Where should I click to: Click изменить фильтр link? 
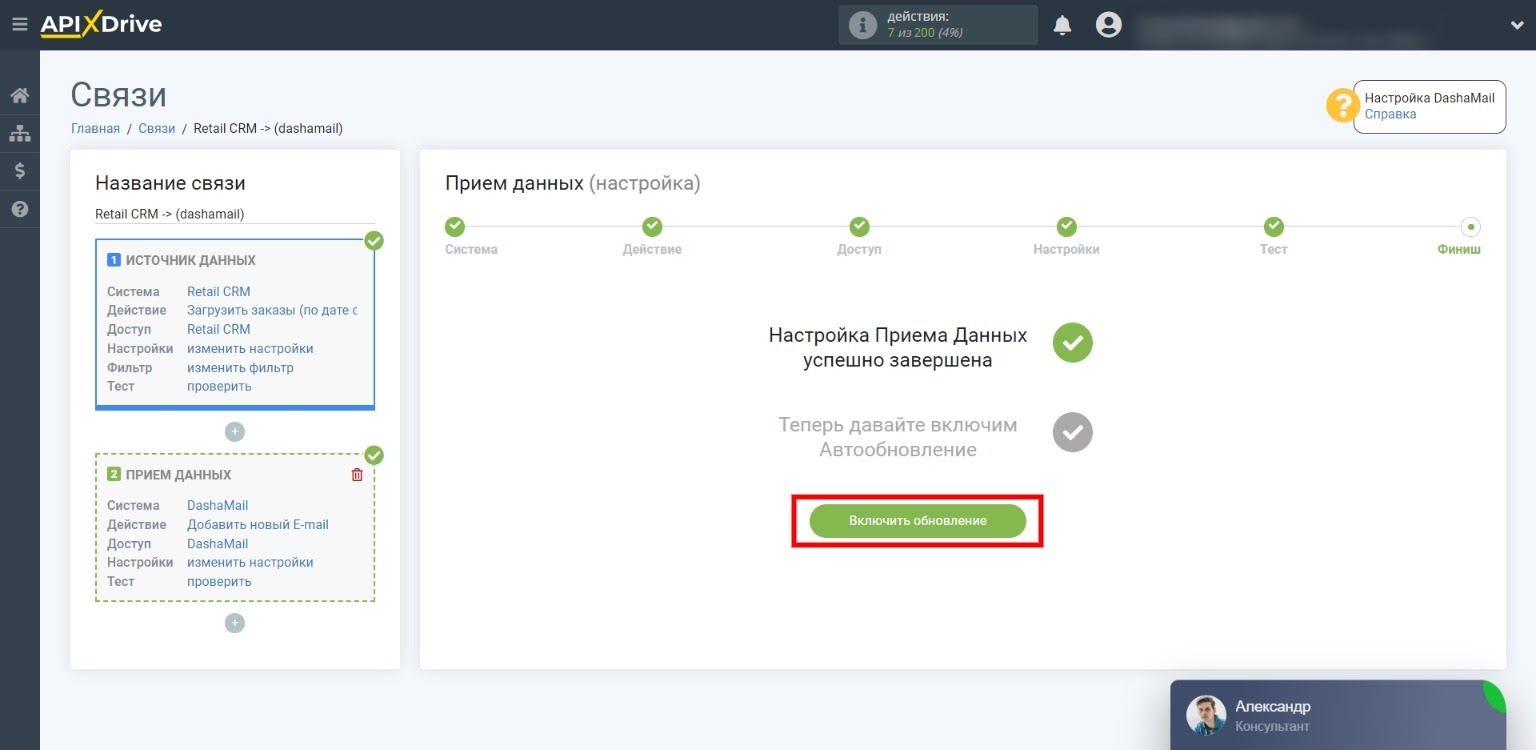pyautogui.click(x=240, y=367)
